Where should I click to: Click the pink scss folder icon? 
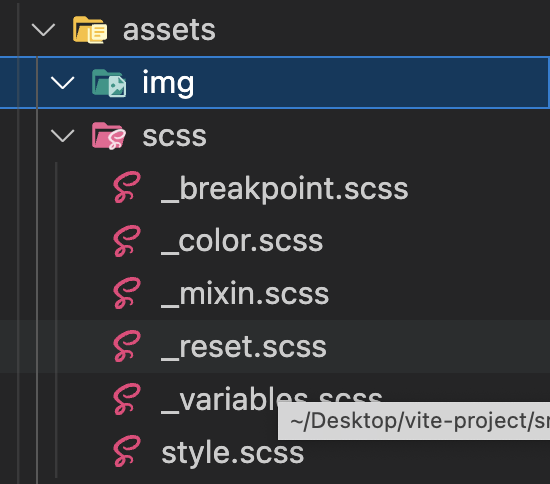click(x=109, y=136)
